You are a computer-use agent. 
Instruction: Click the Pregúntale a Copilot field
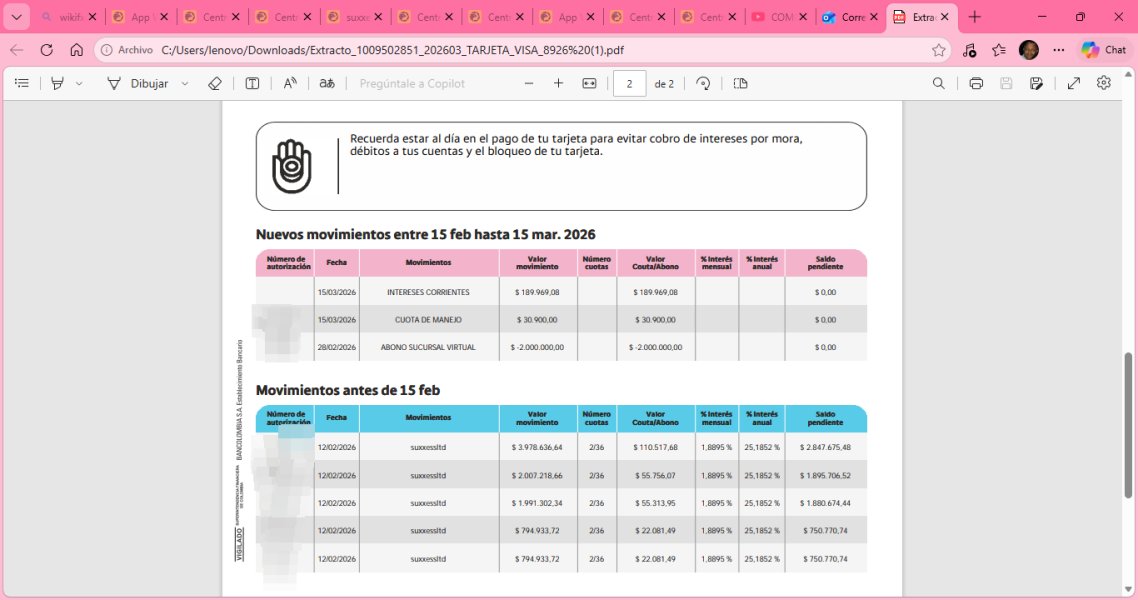(x=412, y=83)
